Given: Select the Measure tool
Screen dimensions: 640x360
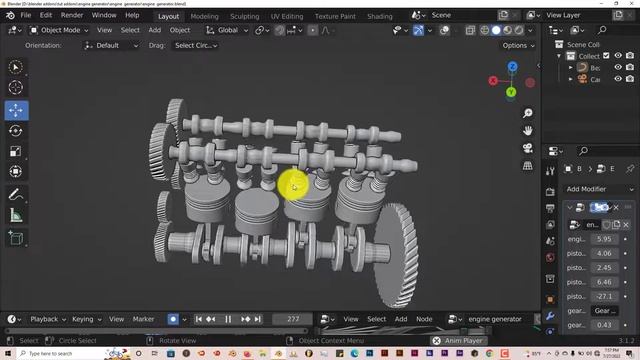Looking at the screenshot, I should click(x=16, y=216).
